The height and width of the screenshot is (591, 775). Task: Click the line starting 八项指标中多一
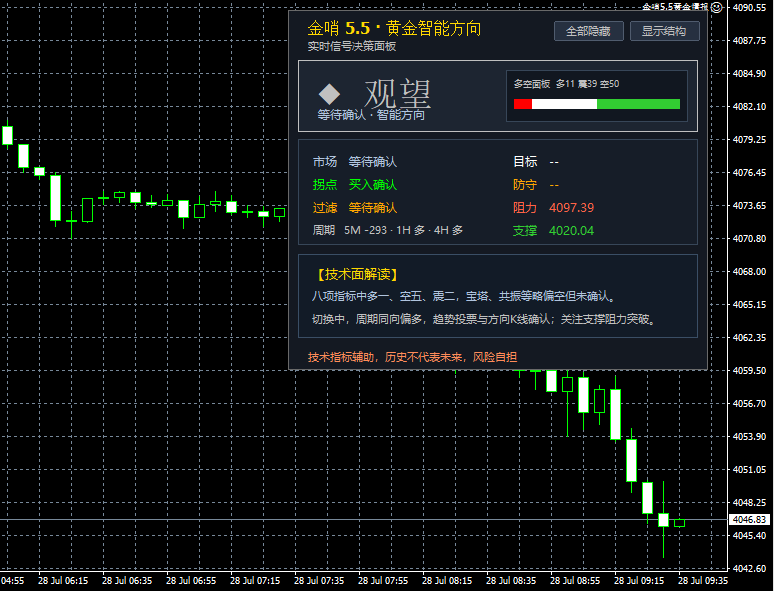click(x=464, y=296)
